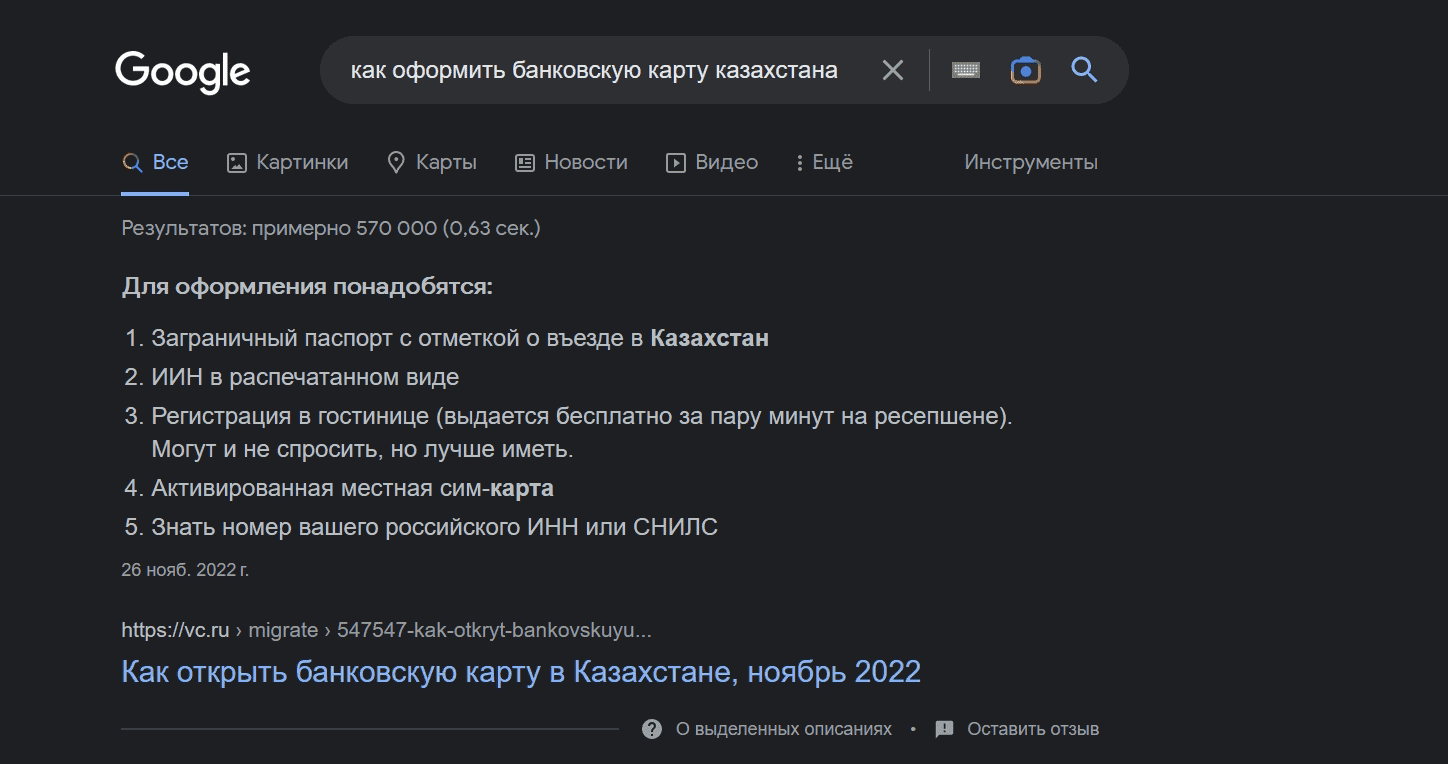Screen dimensions: 1448x764
Task: Switch to the Карты tab
Action: coord(432,162)
